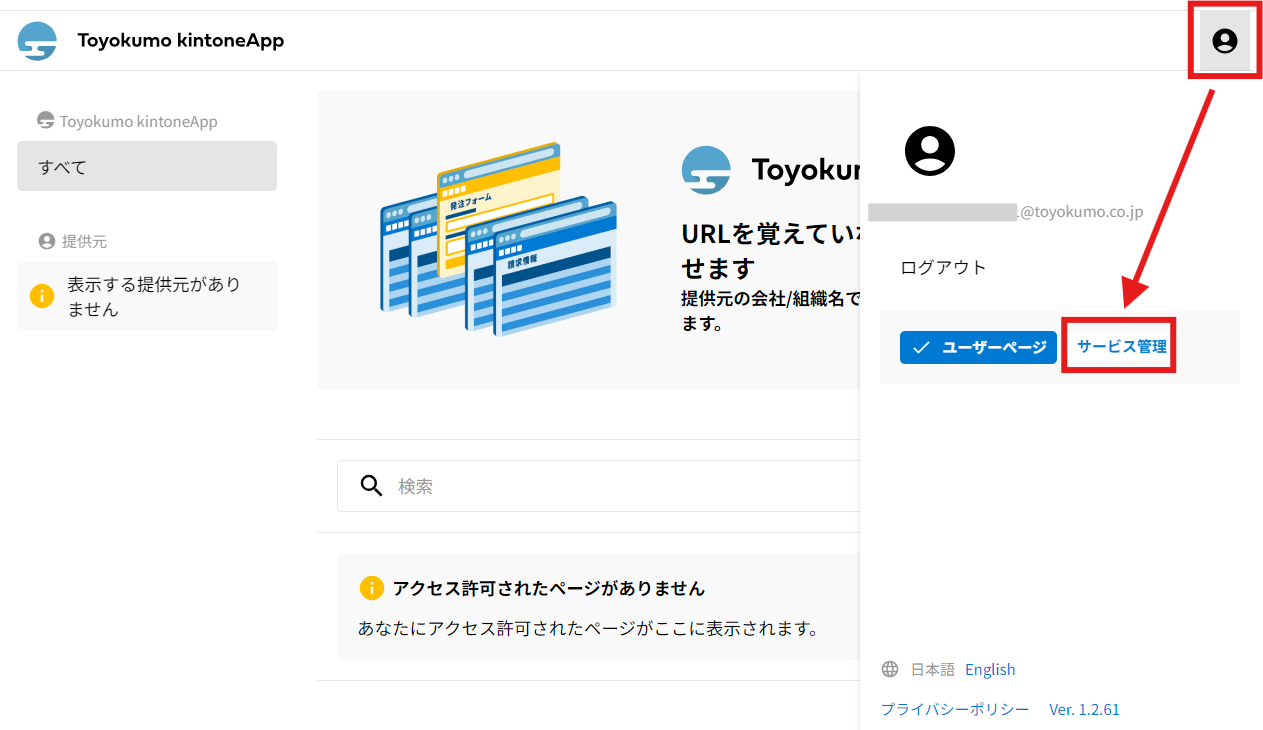This screenshot has width=1263, height=730.
Task: Click the Toyokumo kintoneApp header title
Action: tap(181, 41)
